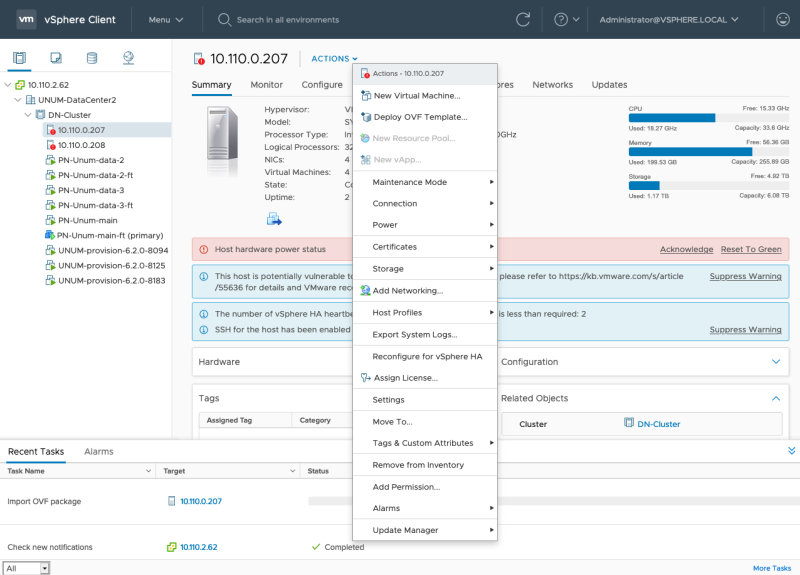Screen dimensions: 800x575
Task: Click the Storage usage bar
Action: click(709, 186)
